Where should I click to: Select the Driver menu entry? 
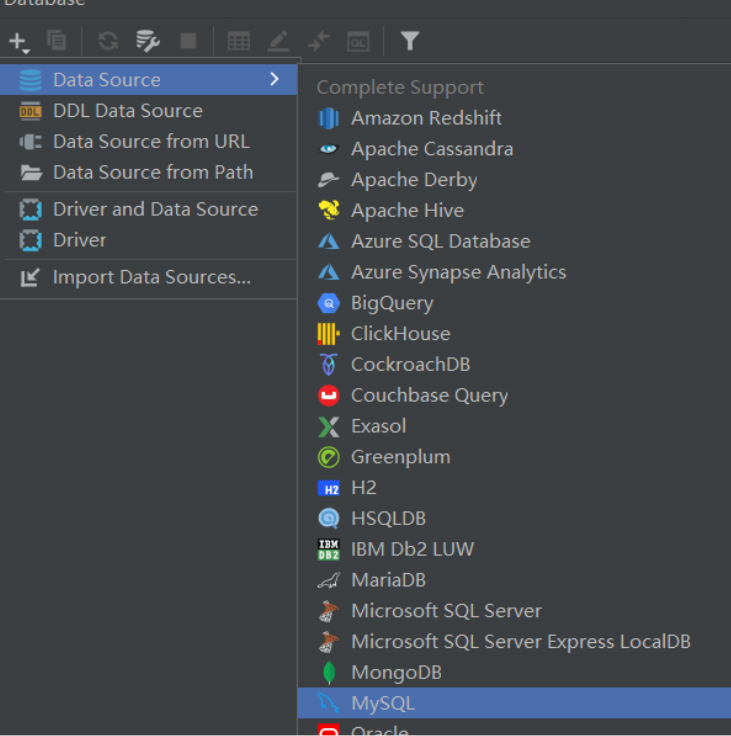148,240
